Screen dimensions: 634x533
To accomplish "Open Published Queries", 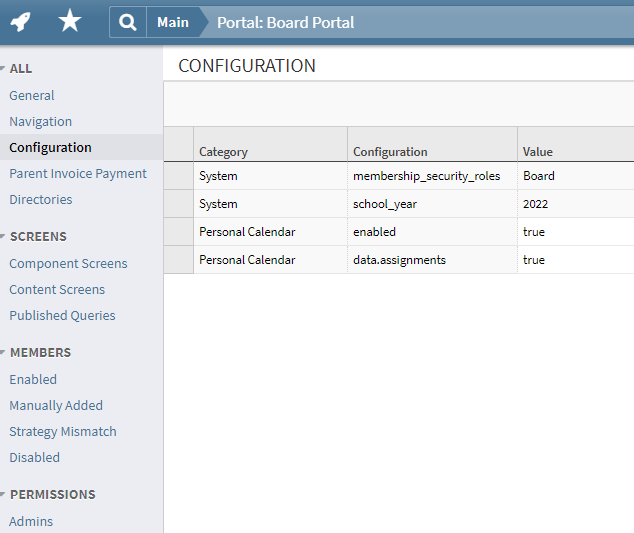I will [x=62, y=315].
